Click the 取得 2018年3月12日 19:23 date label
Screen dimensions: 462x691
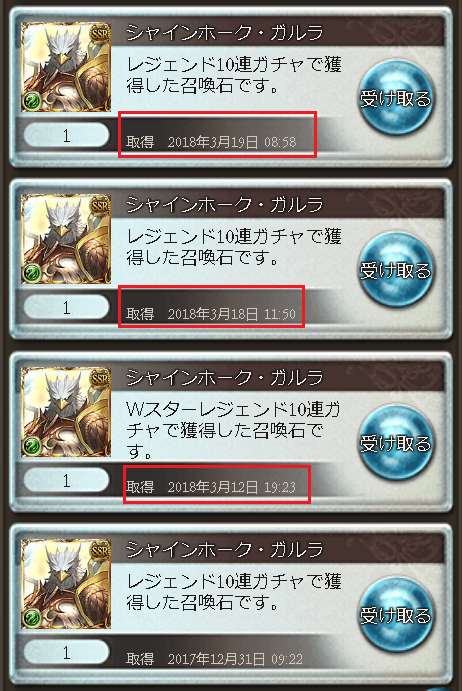click(211, 487)
